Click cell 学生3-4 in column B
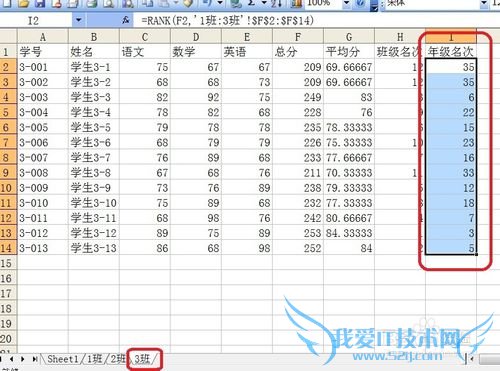 (x=94, y=112)
